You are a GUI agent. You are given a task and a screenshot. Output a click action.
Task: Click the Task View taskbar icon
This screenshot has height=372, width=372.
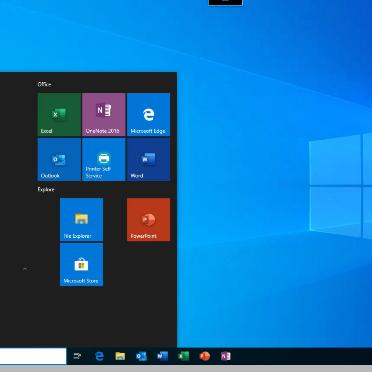pyautogui.click(x=77, y=356)
